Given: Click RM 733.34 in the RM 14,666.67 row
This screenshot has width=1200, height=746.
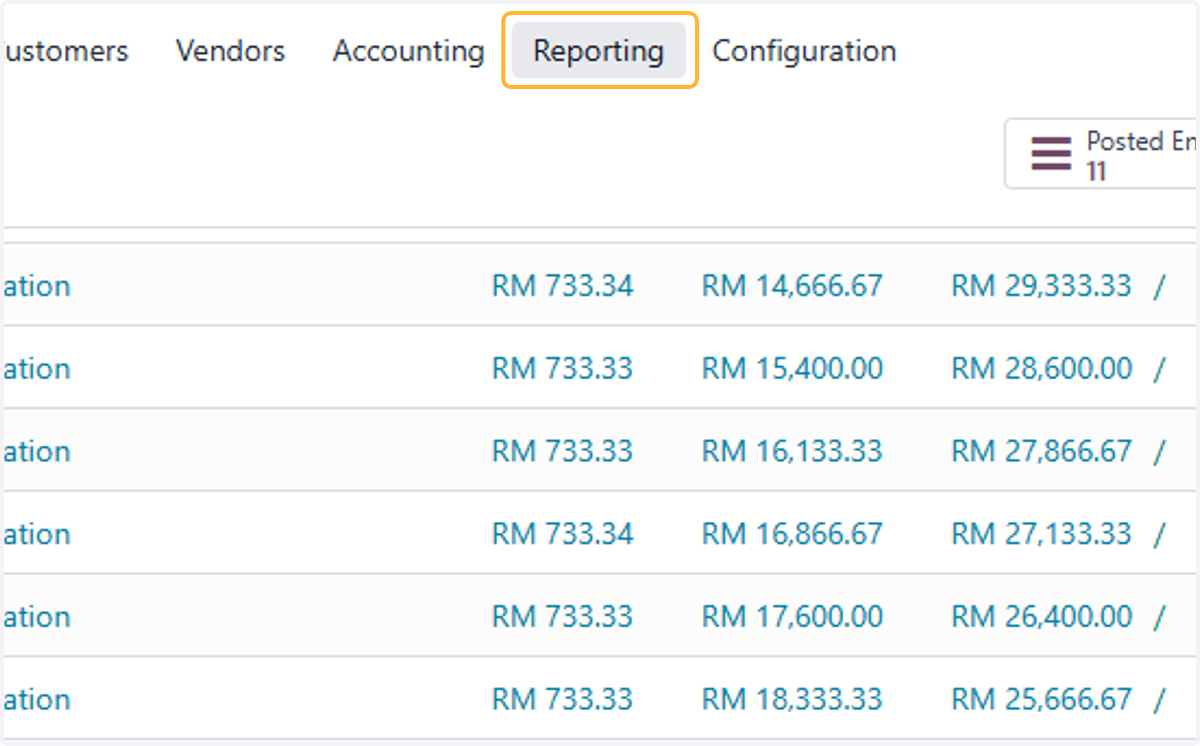Looking at the screenshot, I should [x=562, y=286].
